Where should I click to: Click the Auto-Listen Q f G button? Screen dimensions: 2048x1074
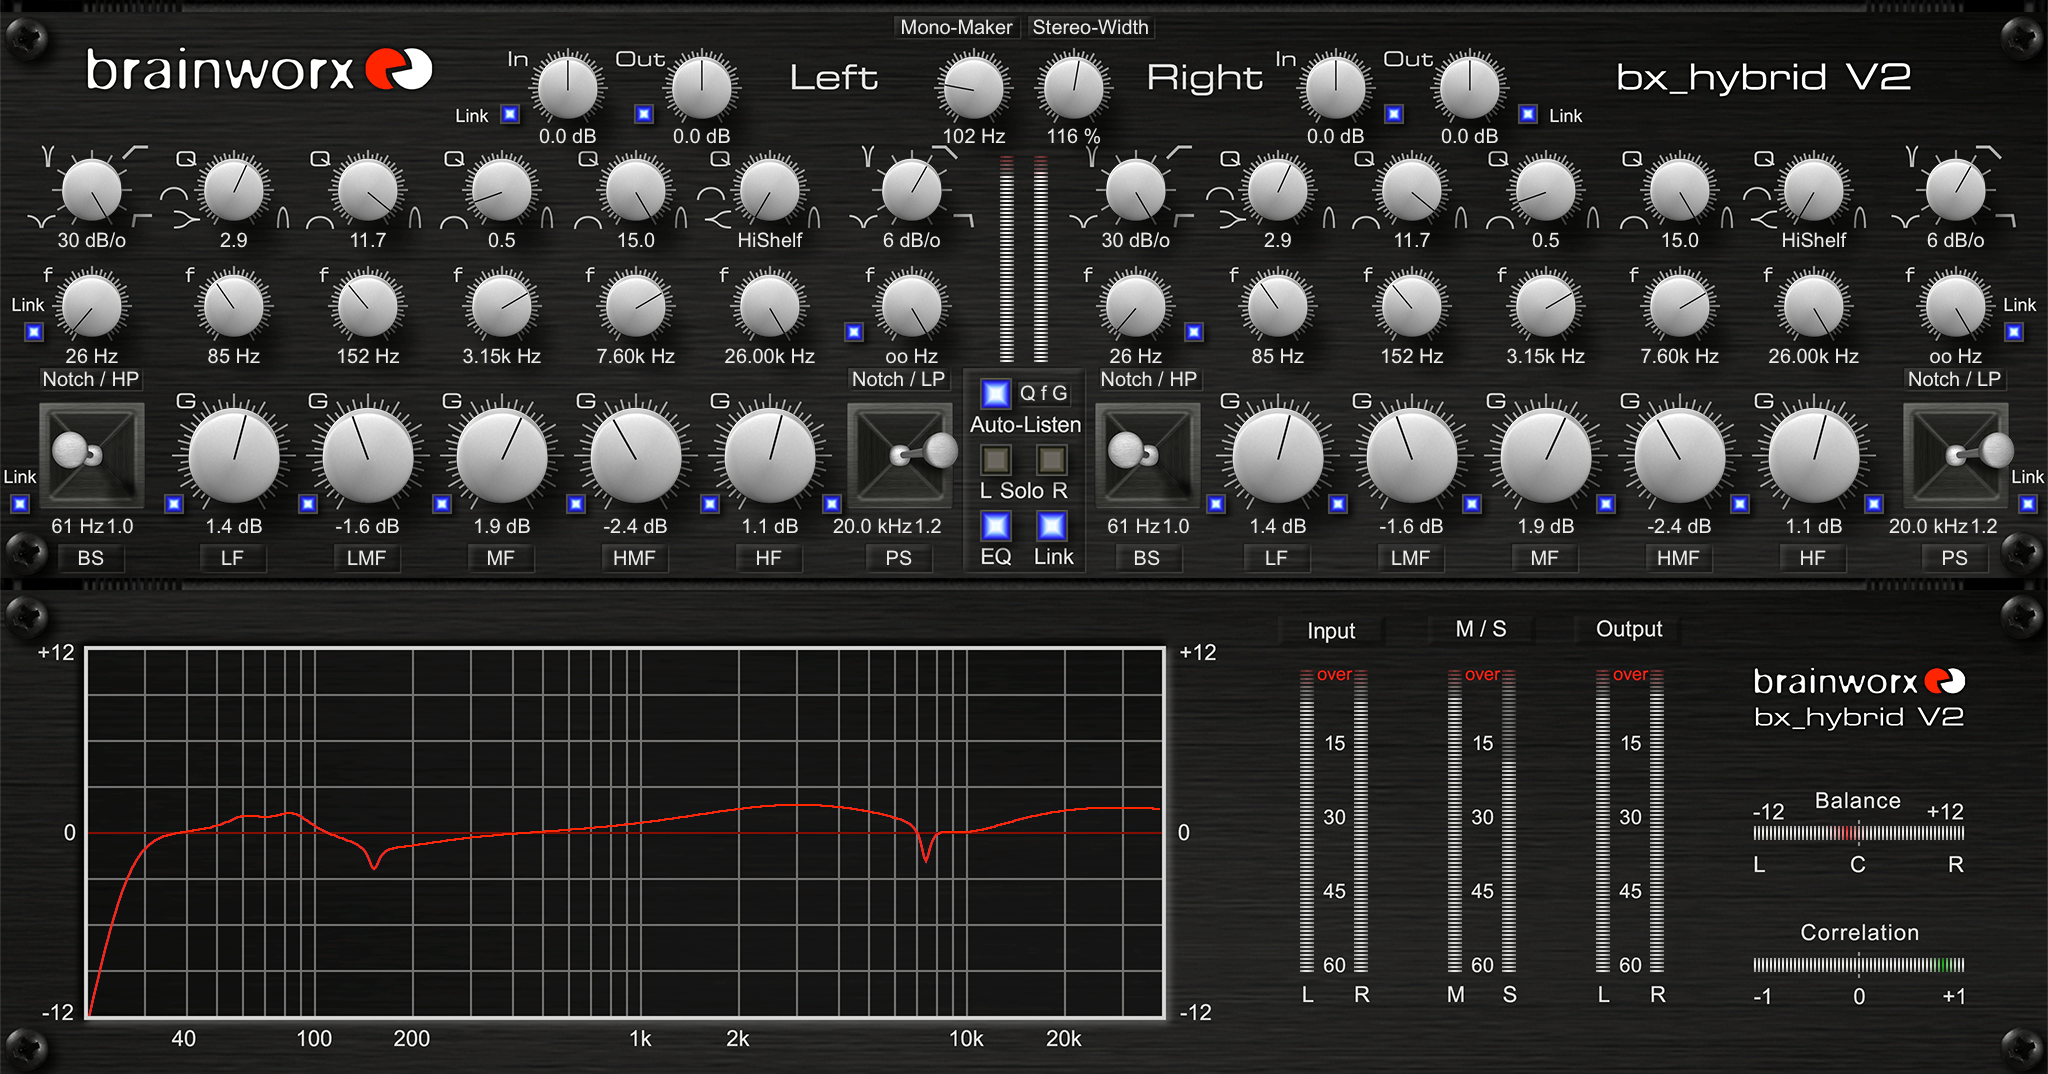(x=994, y=394)
